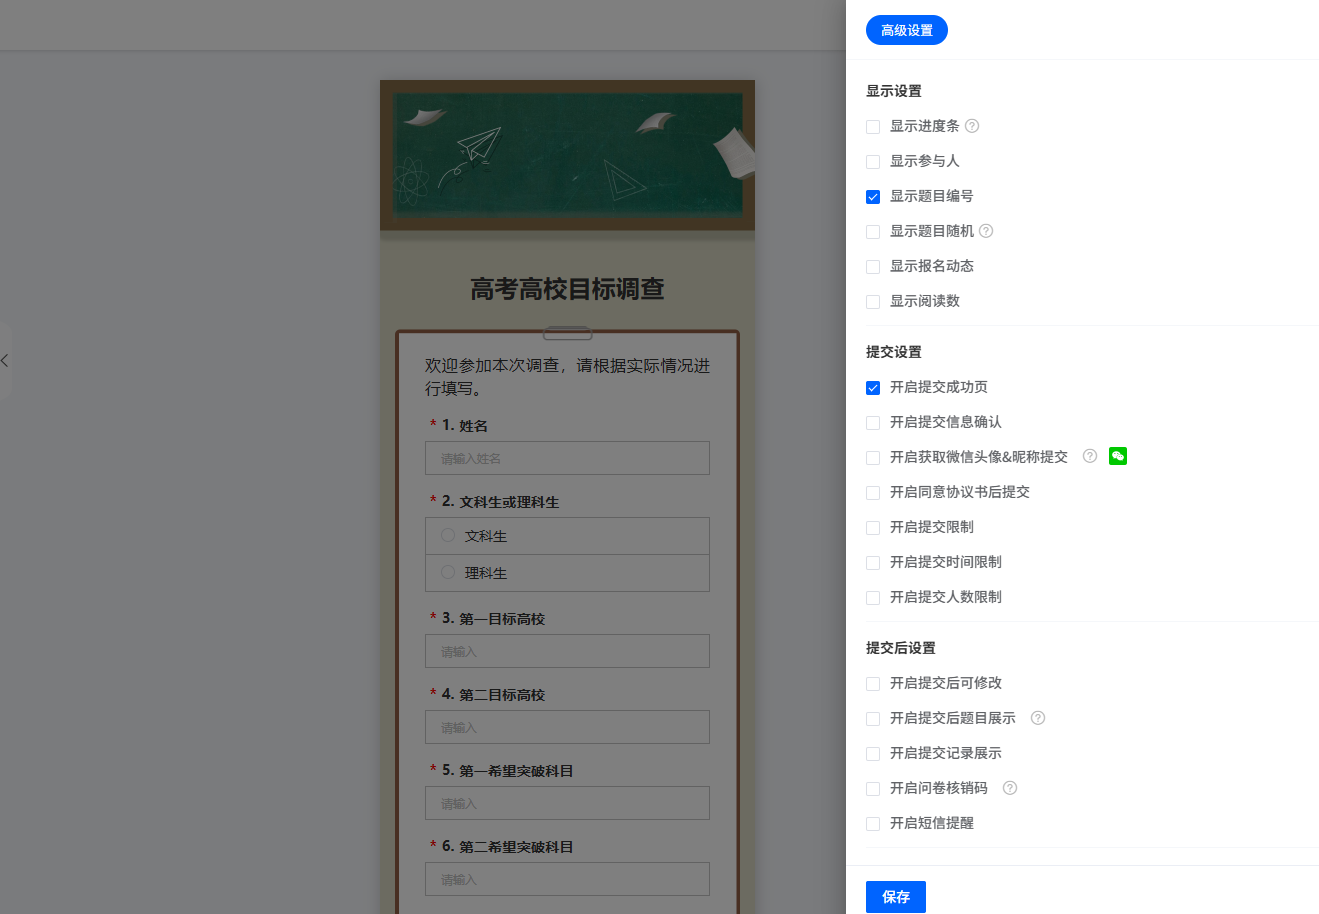
Task: Select the 文科生 radio option
Action: [x=448, y=535]
